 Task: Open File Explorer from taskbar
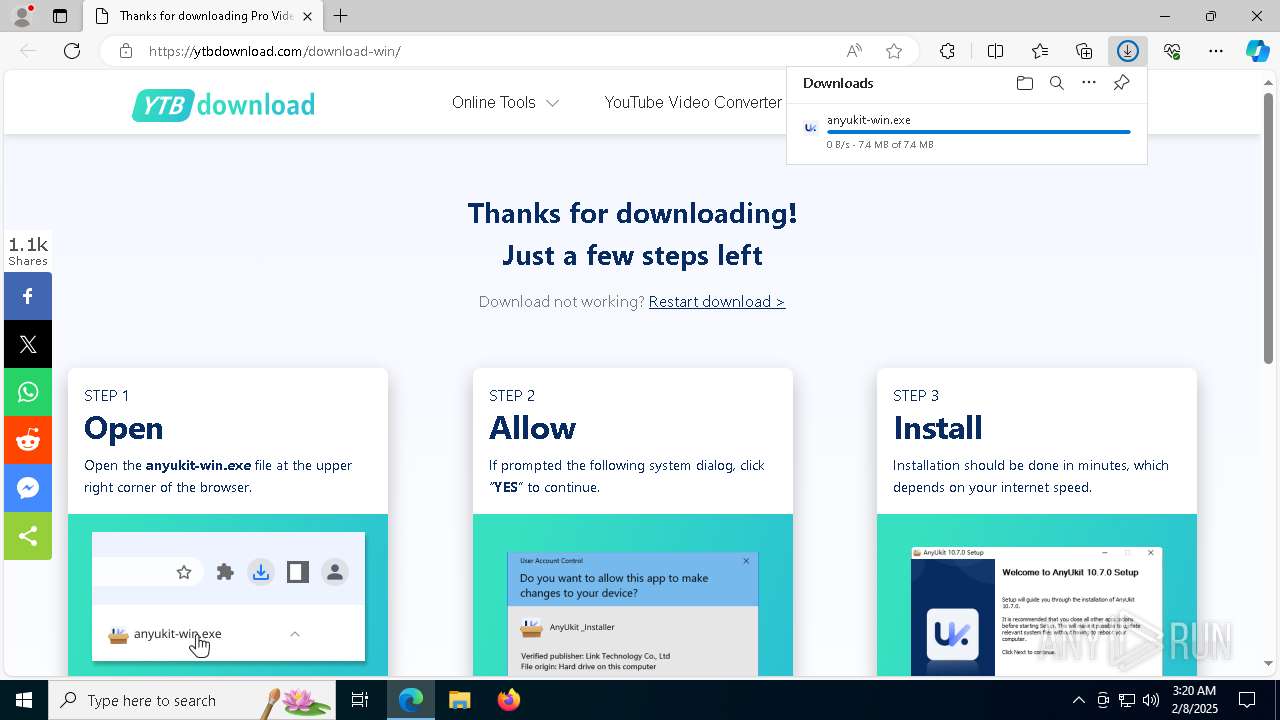point(459,700)
